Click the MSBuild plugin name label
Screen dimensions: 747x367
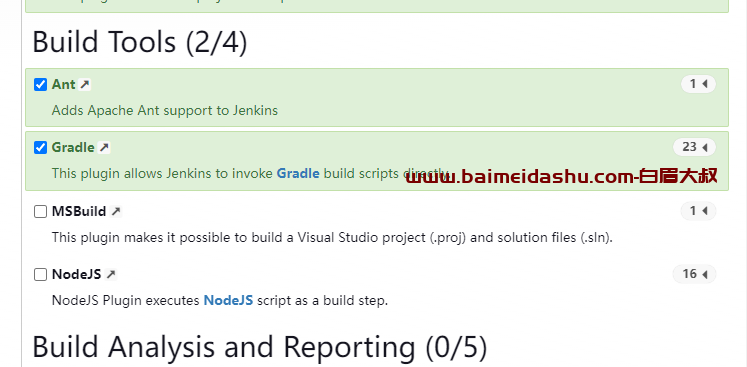tap(79, 211)
